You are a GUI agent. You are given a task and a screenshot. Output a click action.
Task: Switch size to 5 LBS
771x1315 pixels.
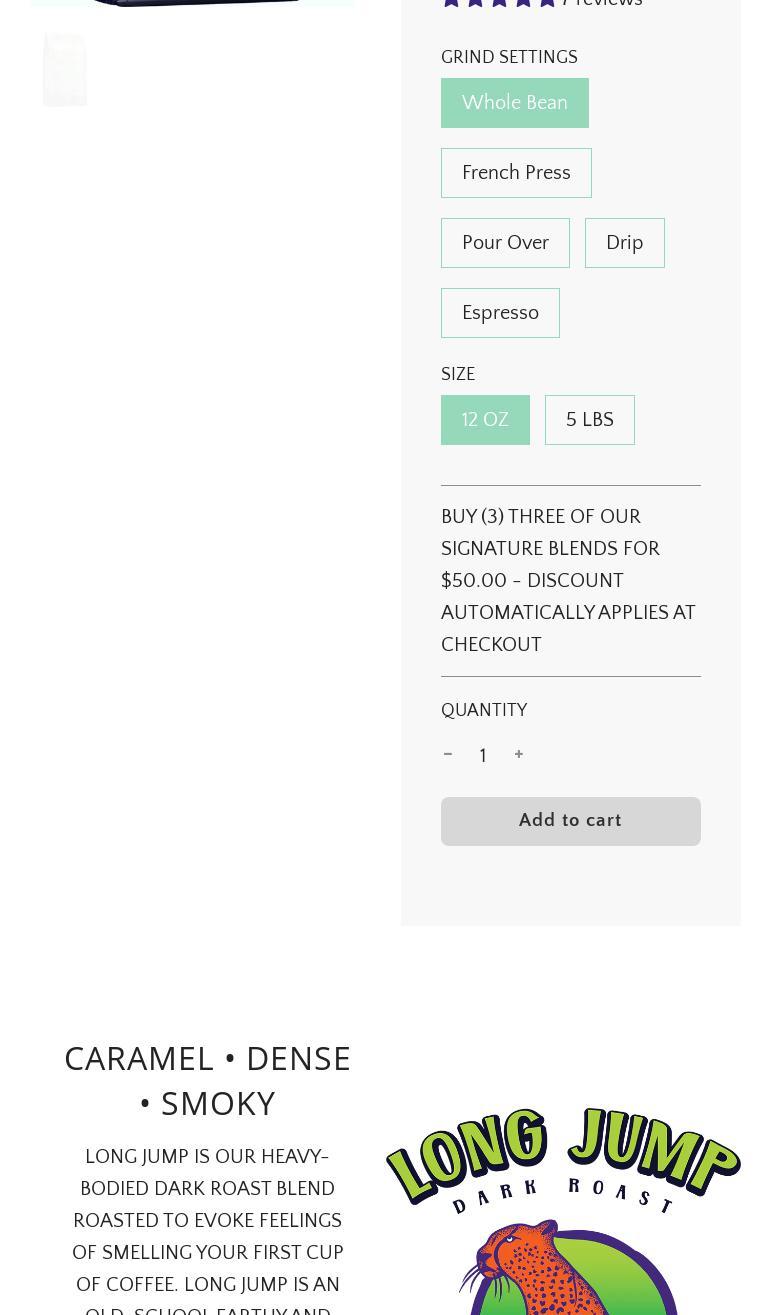(x=589, y=420)
